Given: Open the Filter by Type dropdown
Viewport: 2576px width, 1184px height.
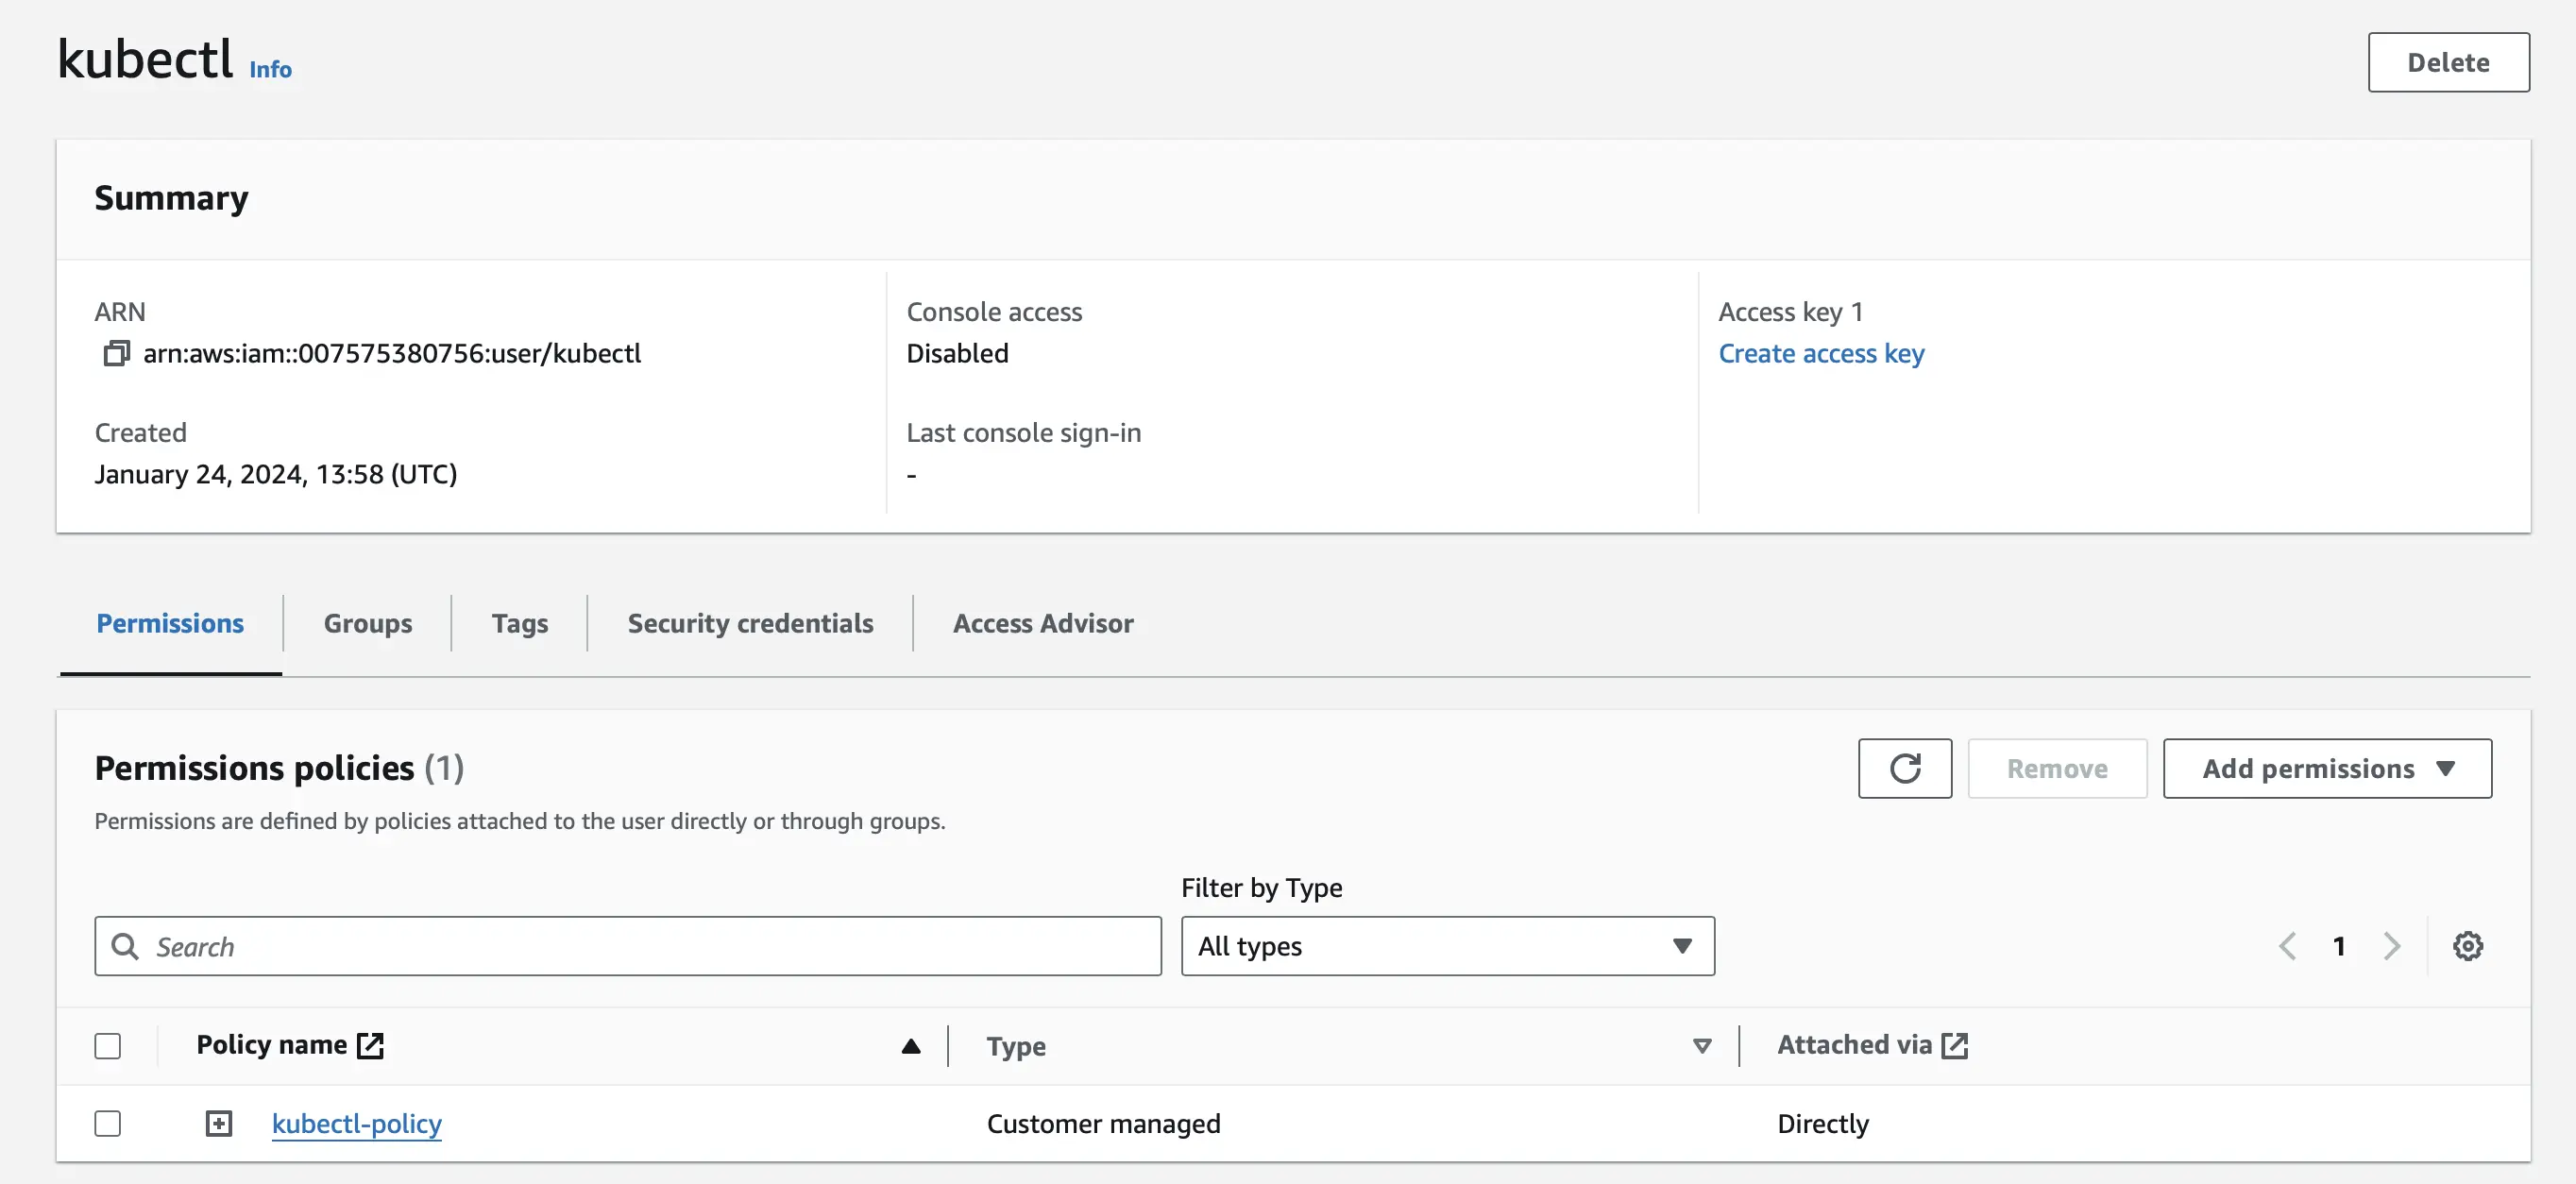Looking at the screenshot, I should tap(1447, 946).
